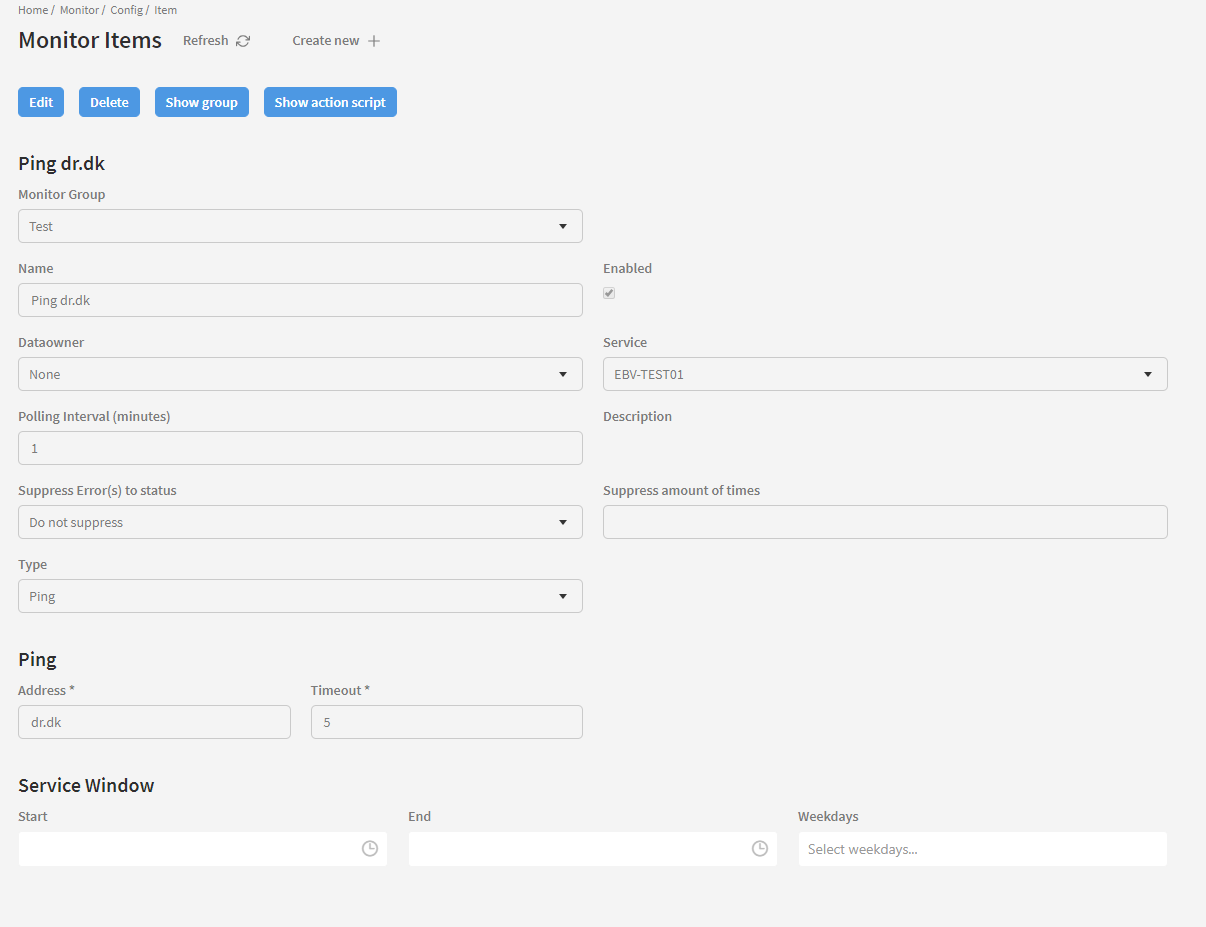This screenshot has width=1206, height=927.
Task: Expand the Service dropdown showing EBV-TEST01
Action: coord(885,374)
